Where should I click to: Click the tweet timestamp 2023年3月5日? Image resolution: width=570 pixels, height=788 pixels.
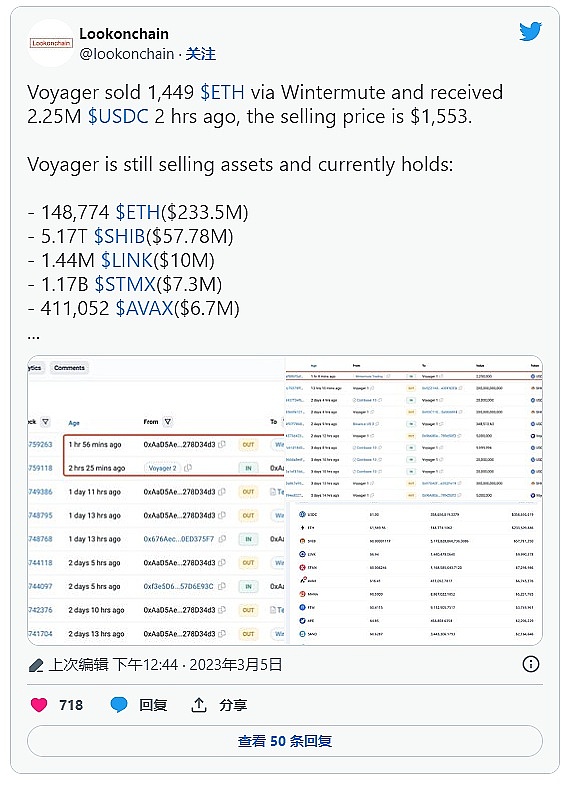click(235, 665)
